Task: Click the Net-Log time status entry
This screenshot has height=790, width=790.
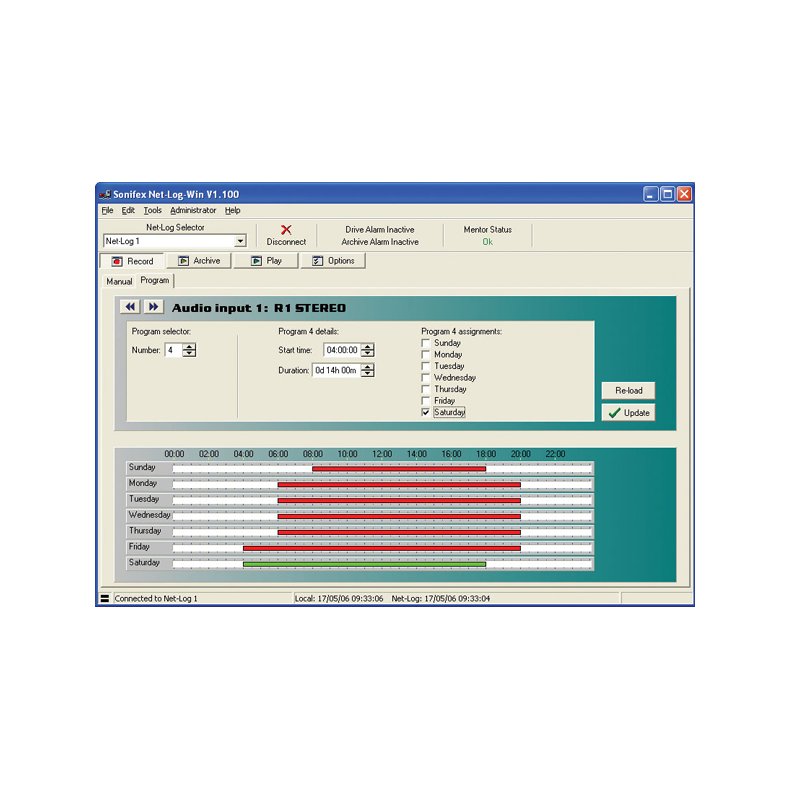Action: 441,599
